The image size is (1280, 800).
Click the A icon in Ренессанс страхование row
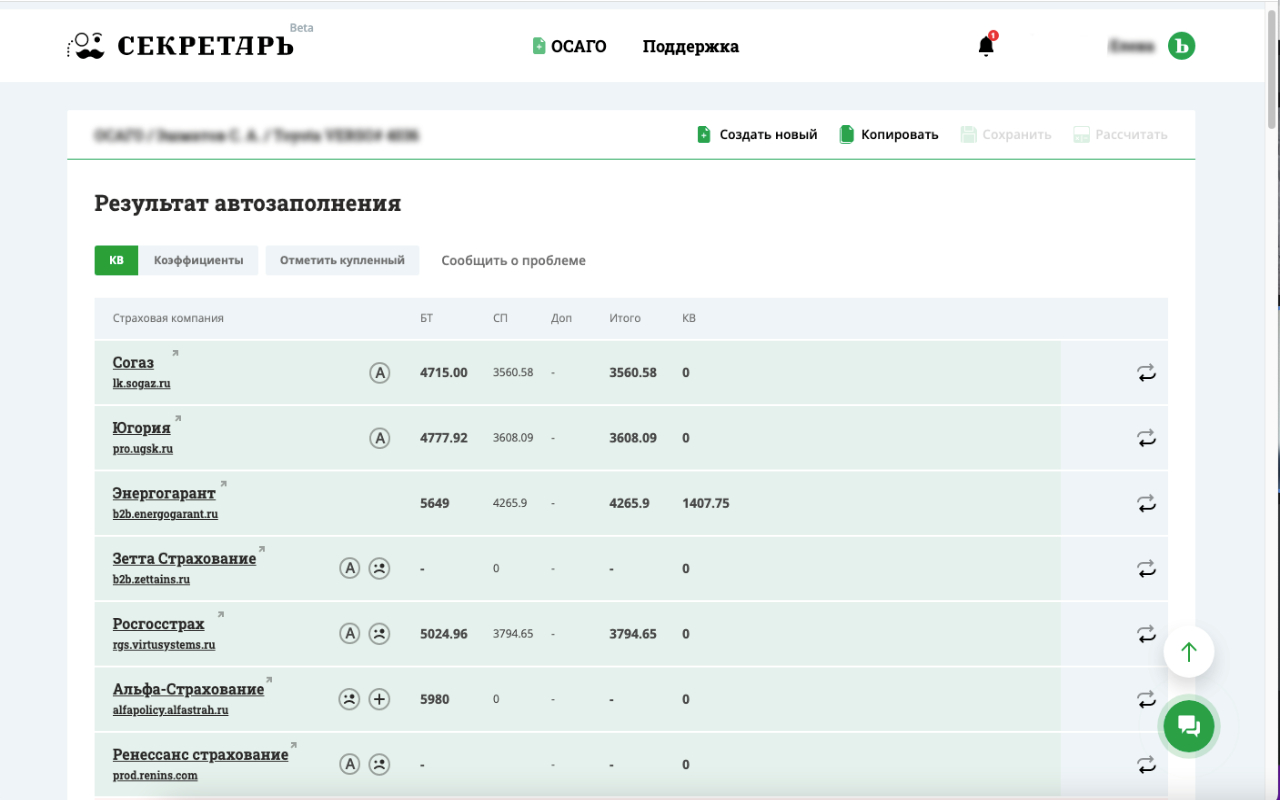click(x=349, y=764)
